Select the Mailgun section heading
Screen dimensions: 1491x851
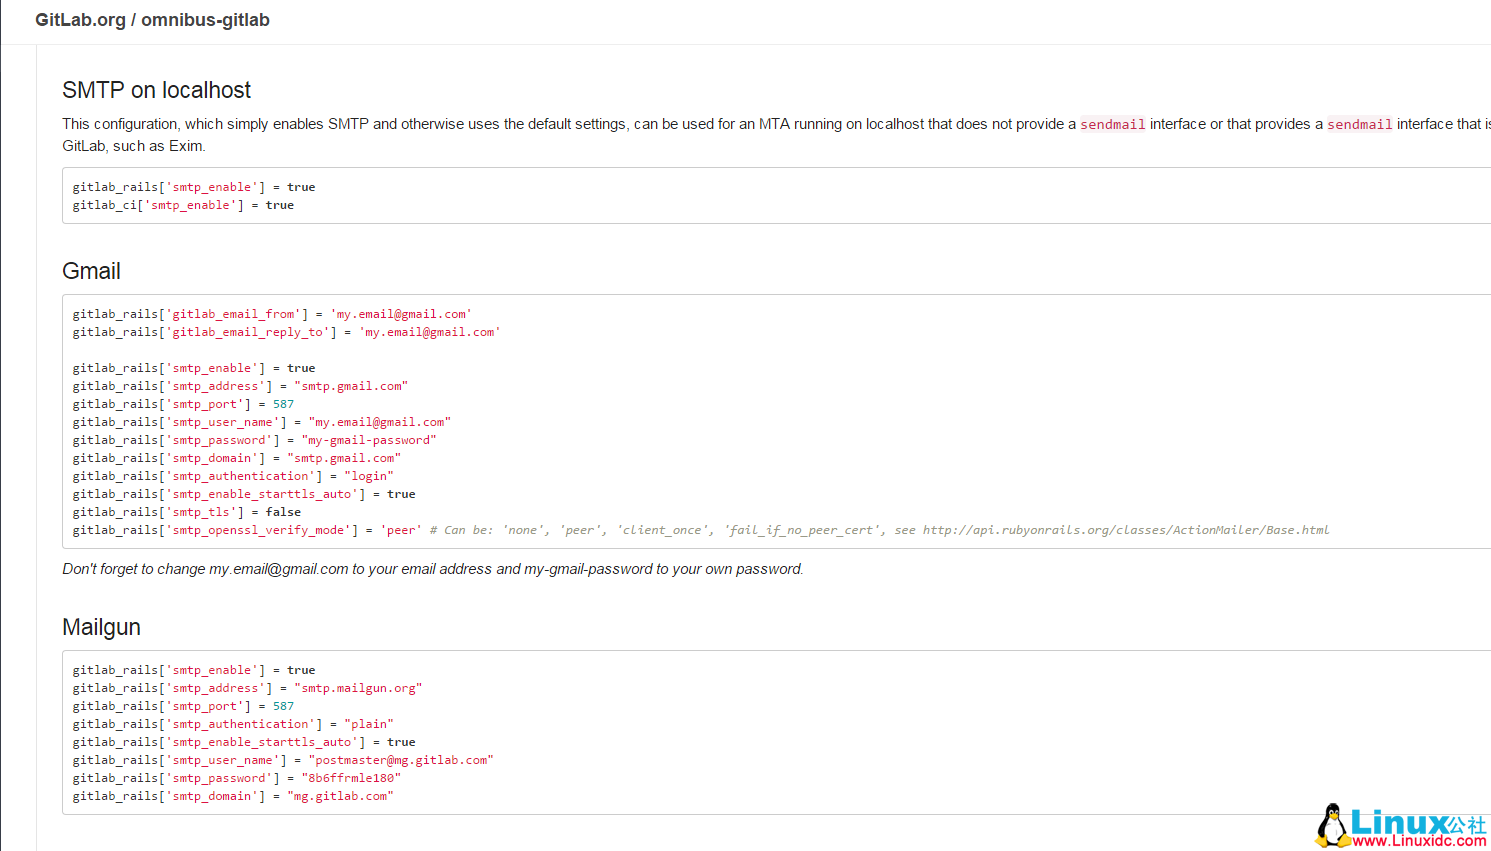(x=101, y=627)
